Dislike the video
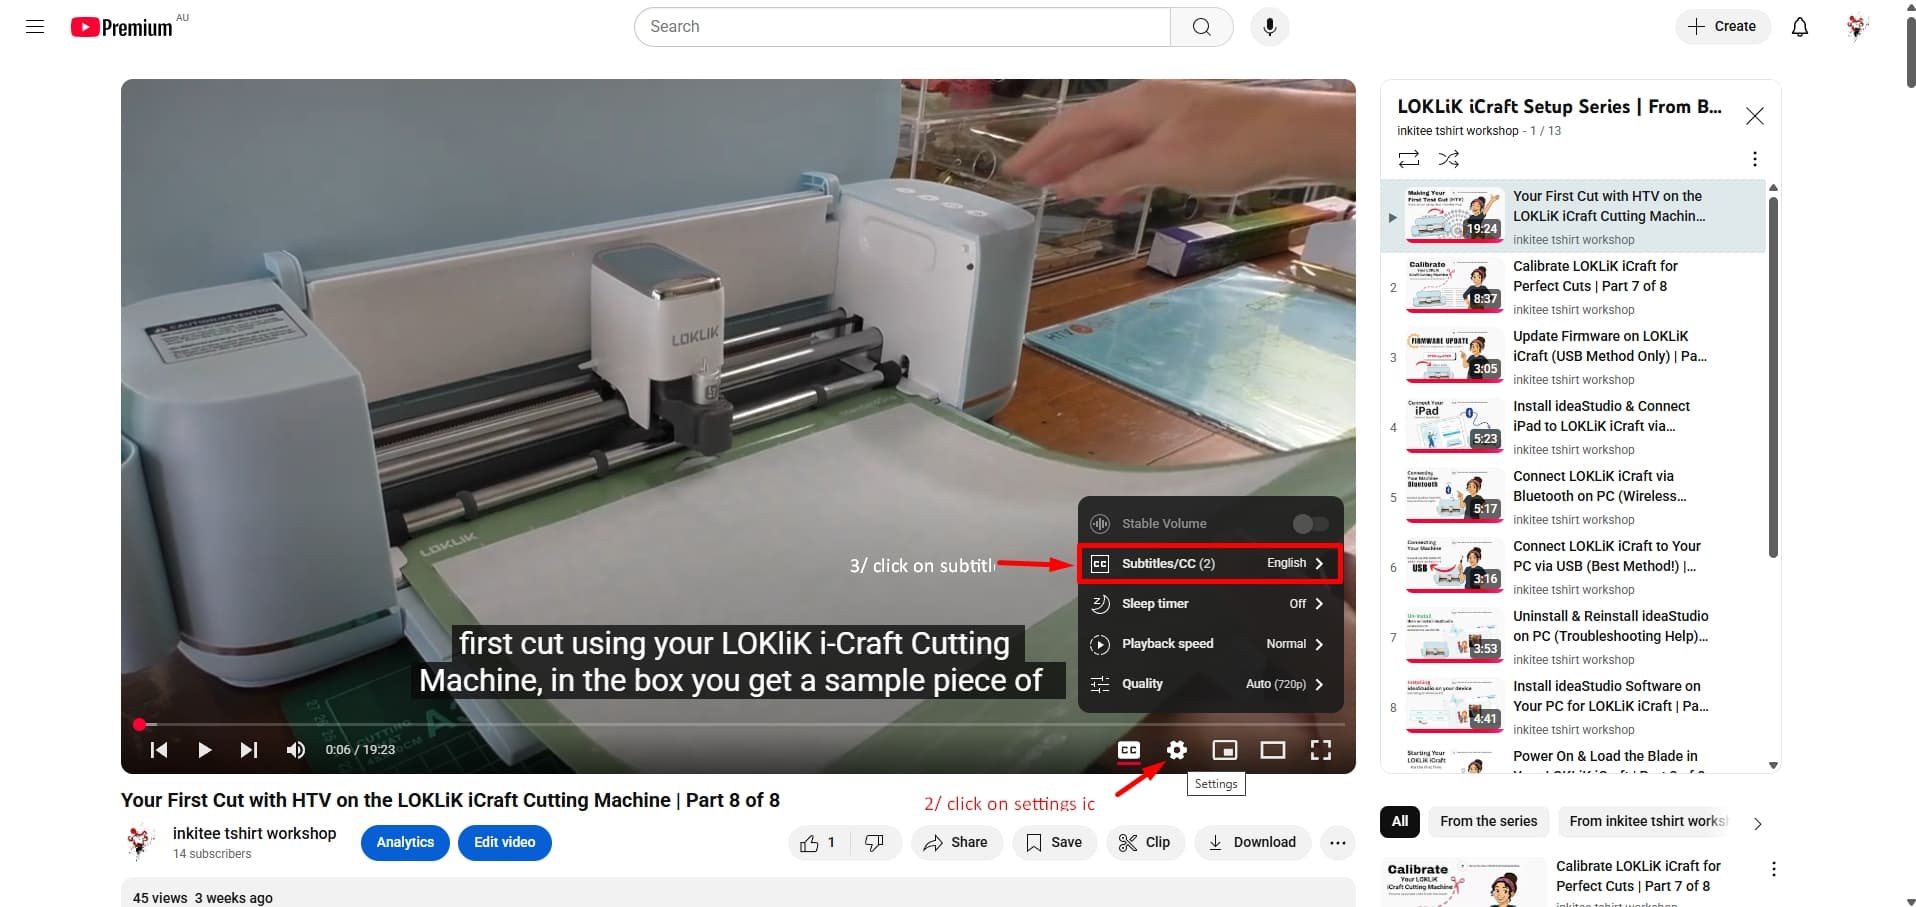Image resolution: width=1916 pixels, height=907 pixels. [x=875, y=843]
